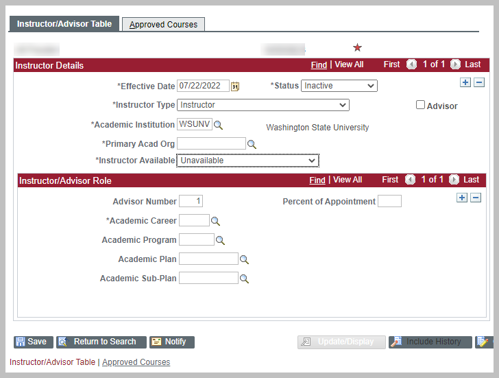Select the Instructor/Advisor Table tab

[x=64, y=24]
